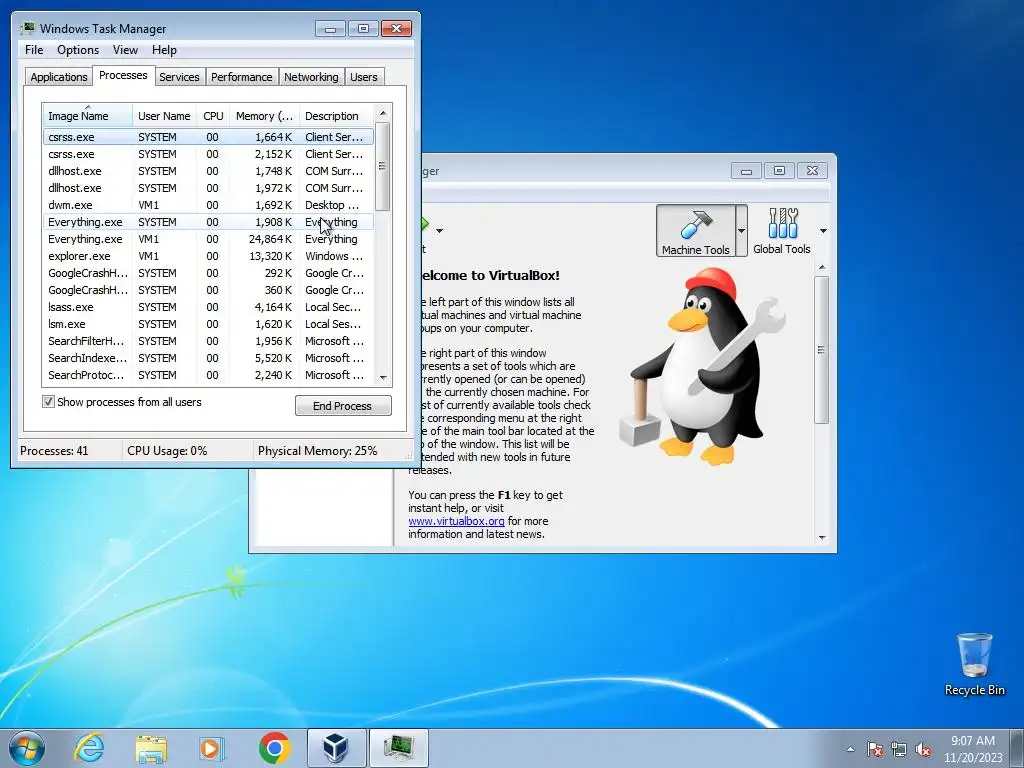Click the VirtualBox welcome pane scrollbar thumb

click(x=822, y=350)
